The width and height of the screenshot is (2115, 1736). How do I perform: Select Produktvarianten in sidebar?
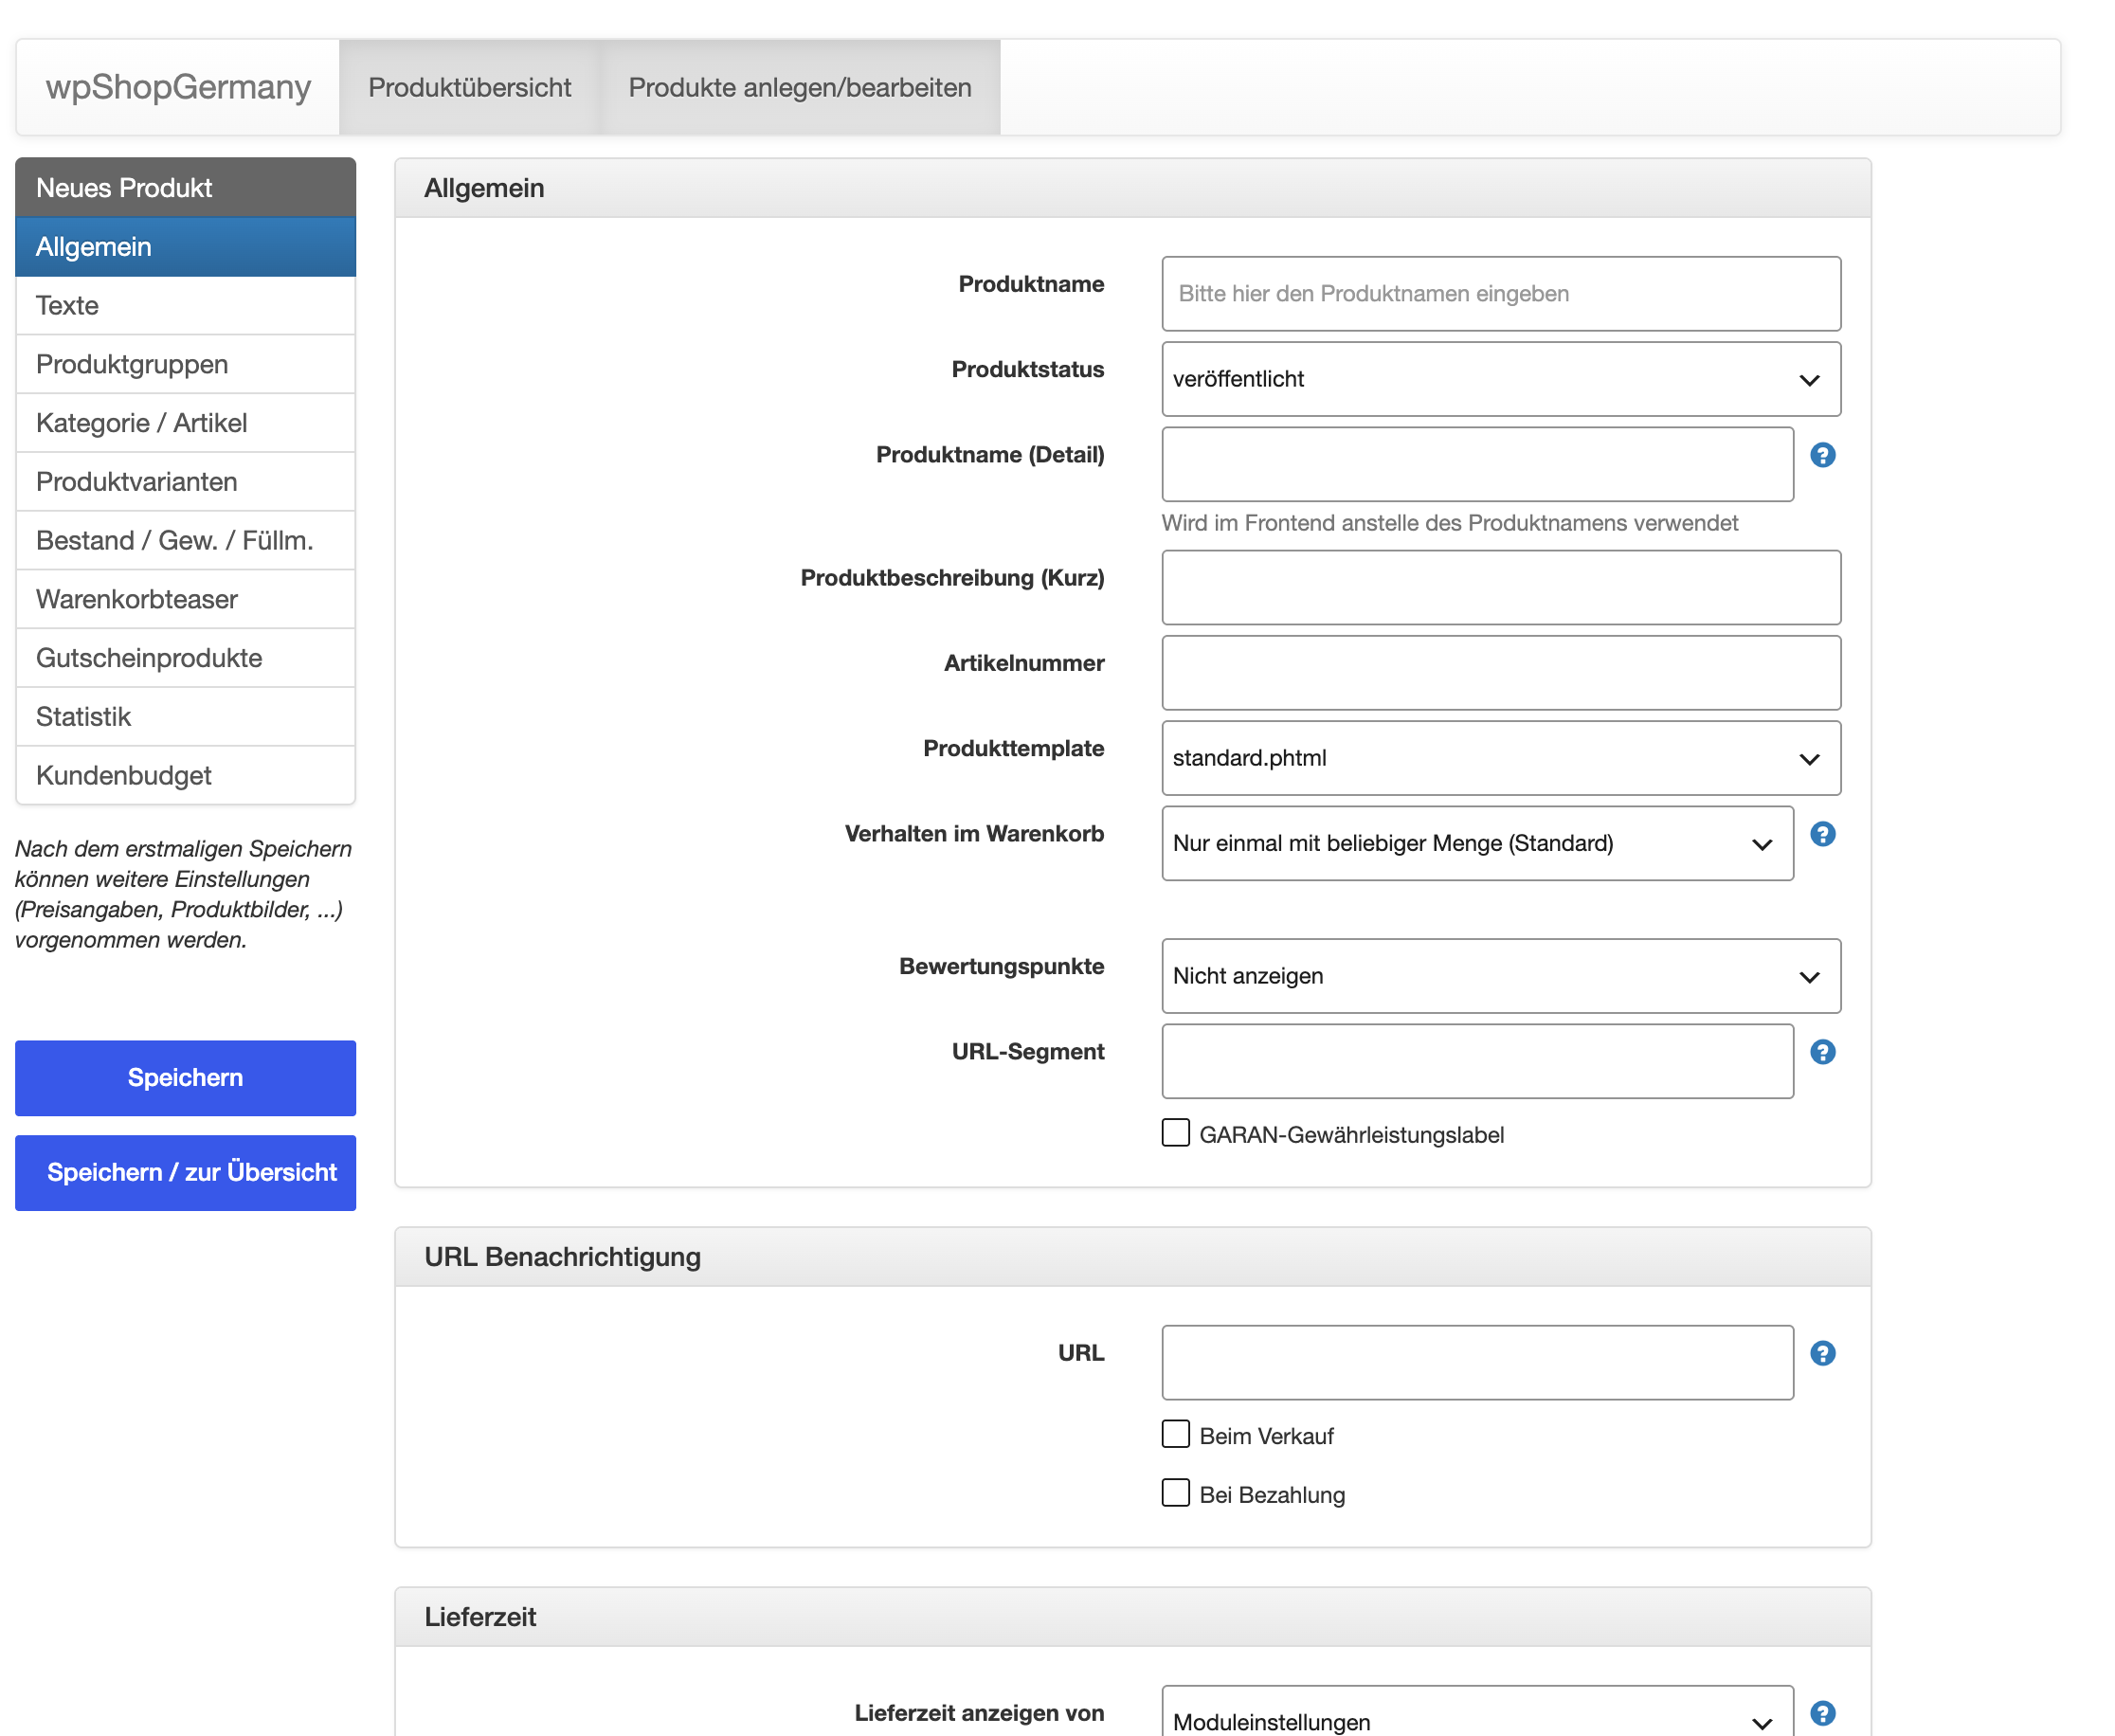click(185, 482)
